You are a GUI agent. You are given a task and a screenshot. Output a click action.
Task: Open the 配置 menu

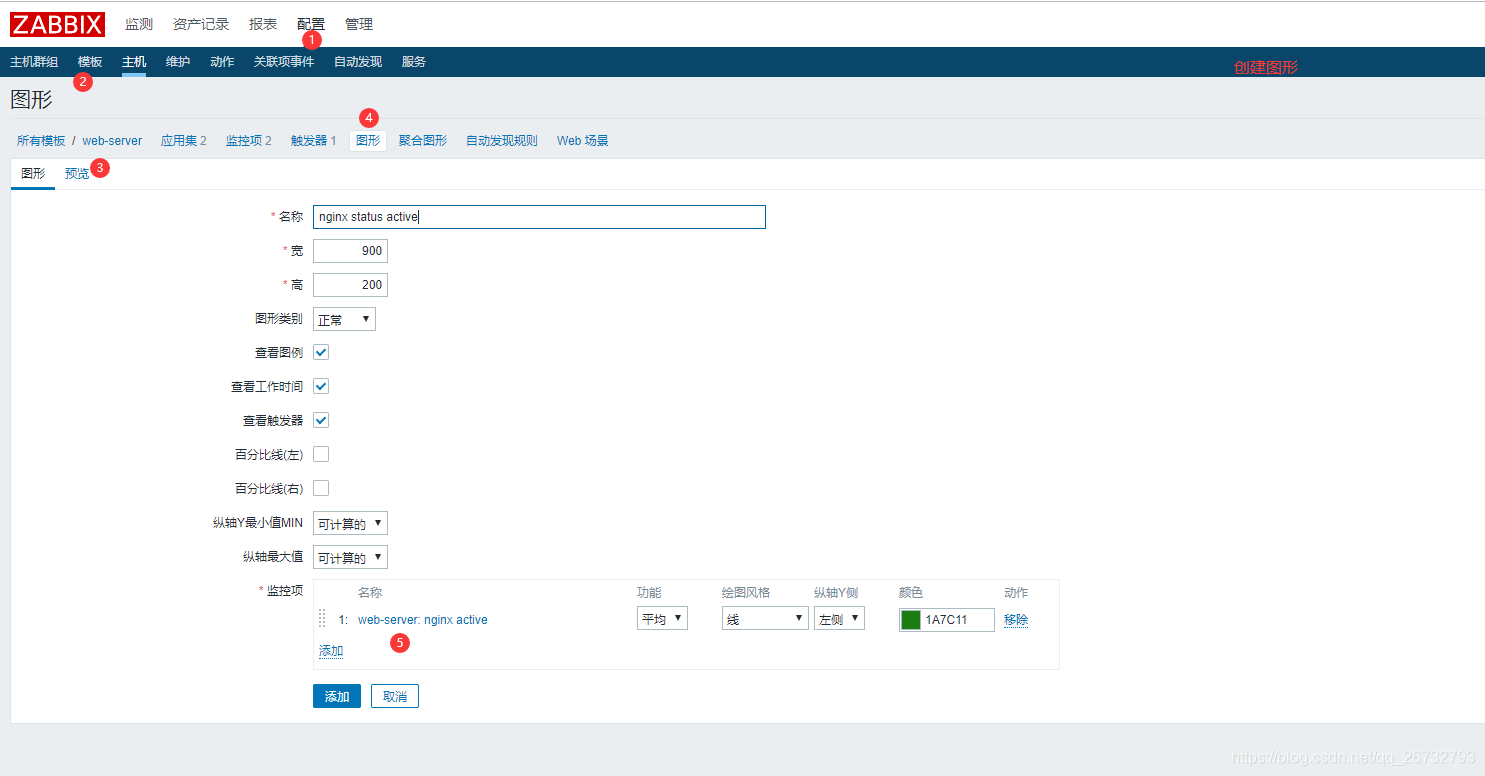pos(311,24)
